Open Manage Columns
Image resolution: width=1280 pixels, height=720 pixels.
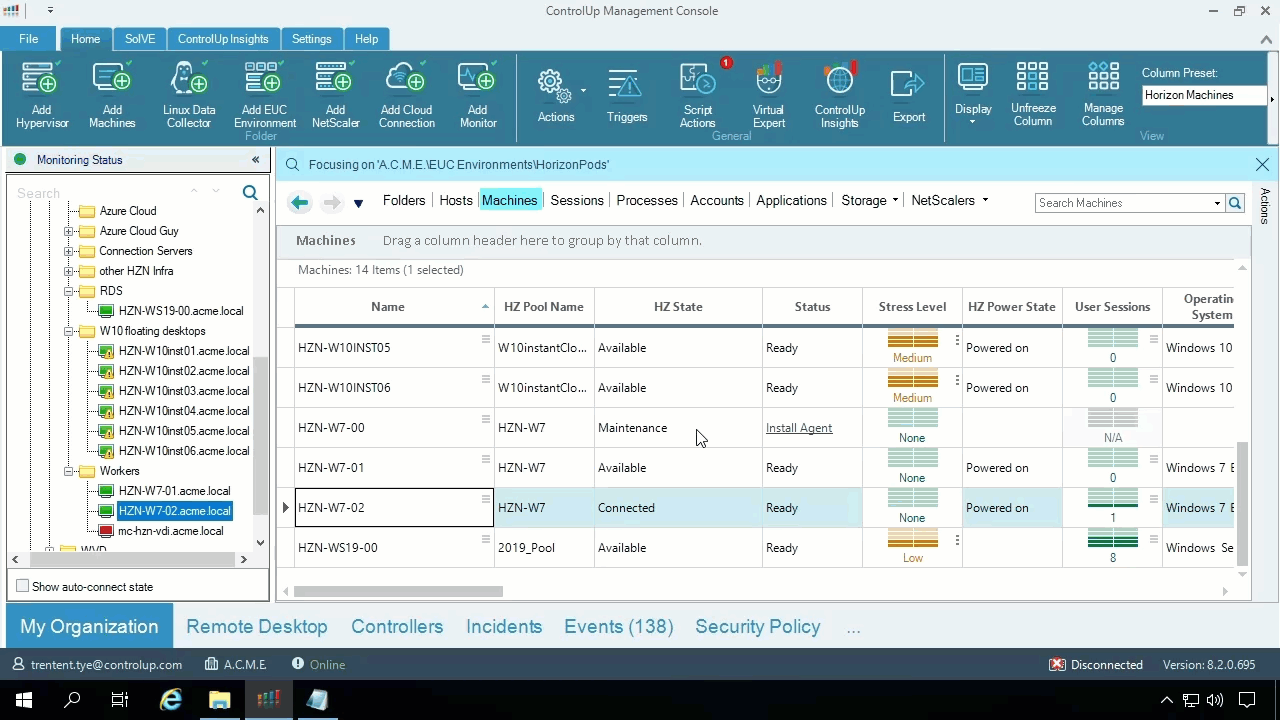point(1103,95)
